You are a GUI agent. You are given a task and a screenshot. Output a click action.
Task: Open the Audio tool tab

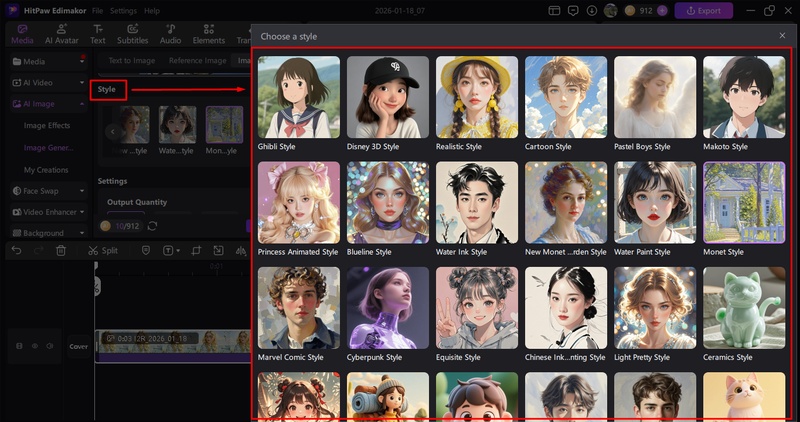coord(170,34)
